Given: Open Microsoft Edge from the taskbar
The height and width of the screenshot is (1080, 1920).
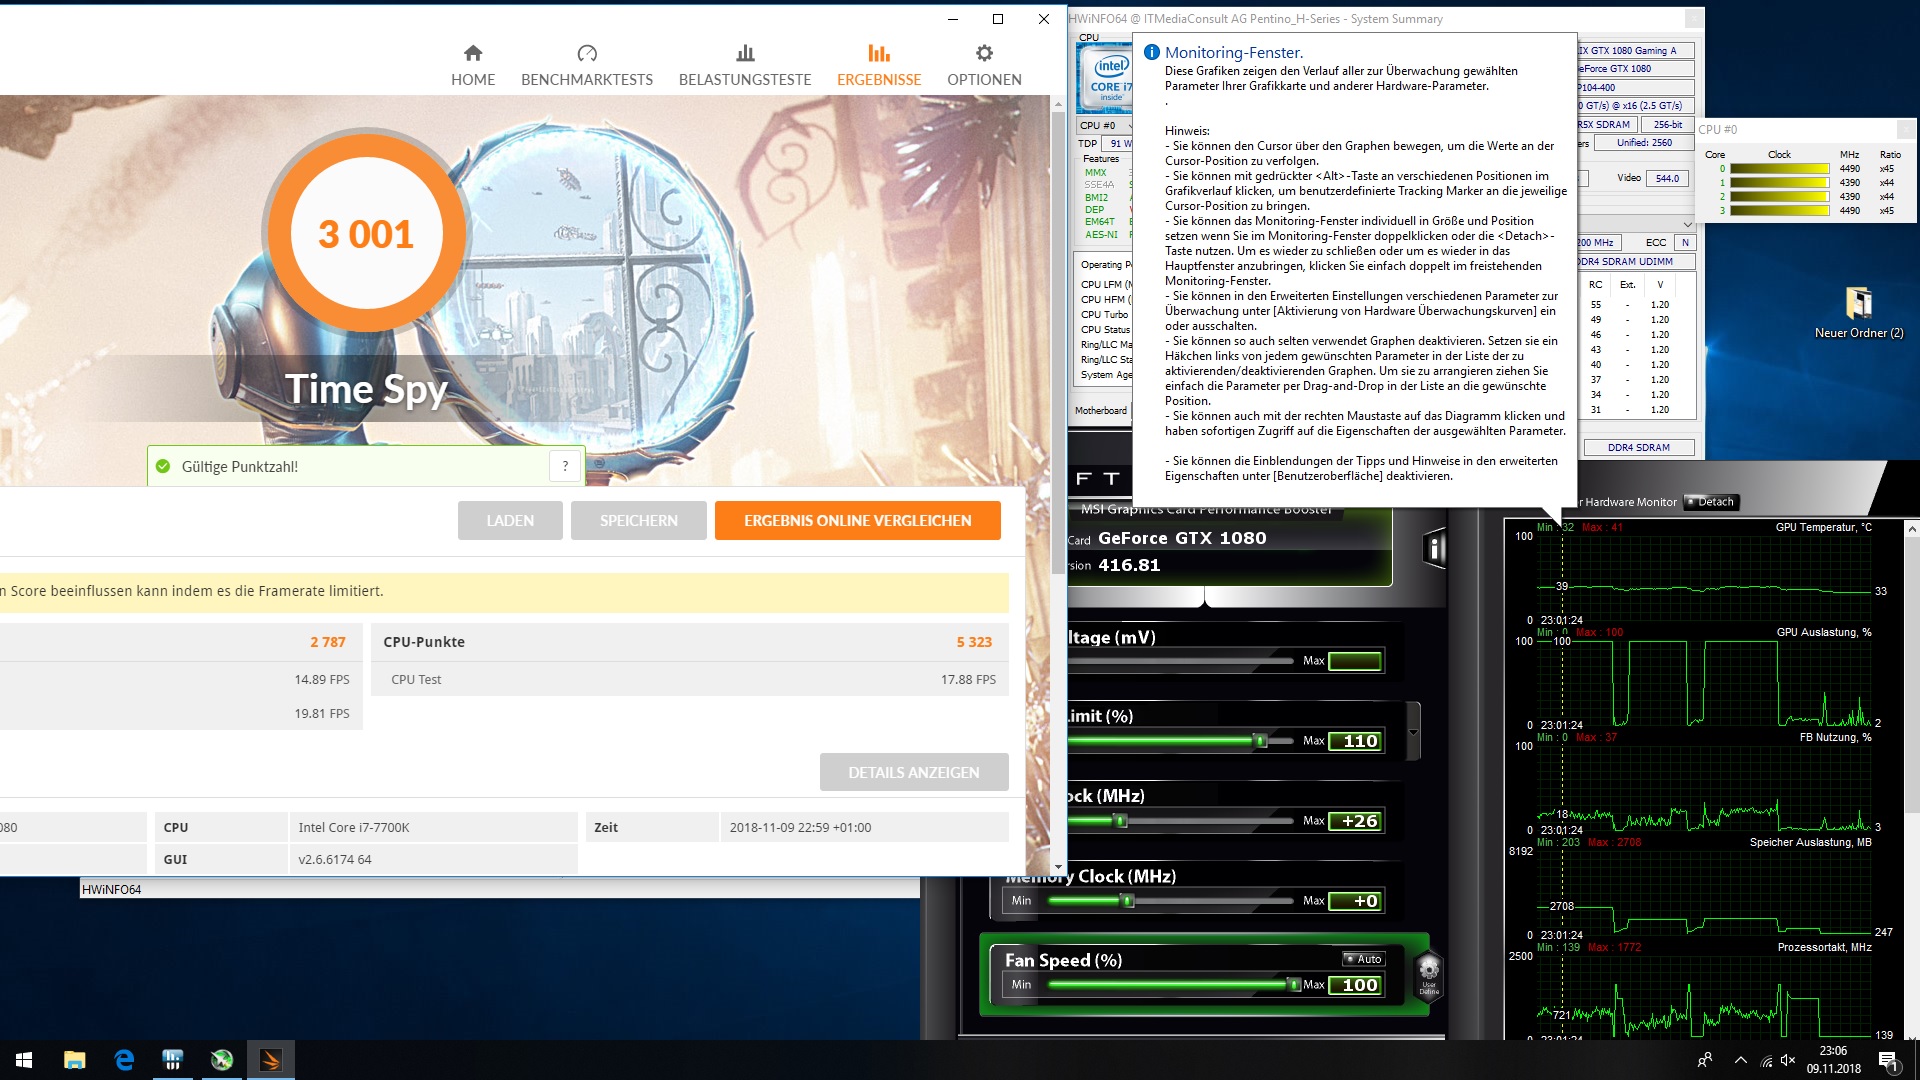Looking at the screenshot, I should [x=124, y=1060].
